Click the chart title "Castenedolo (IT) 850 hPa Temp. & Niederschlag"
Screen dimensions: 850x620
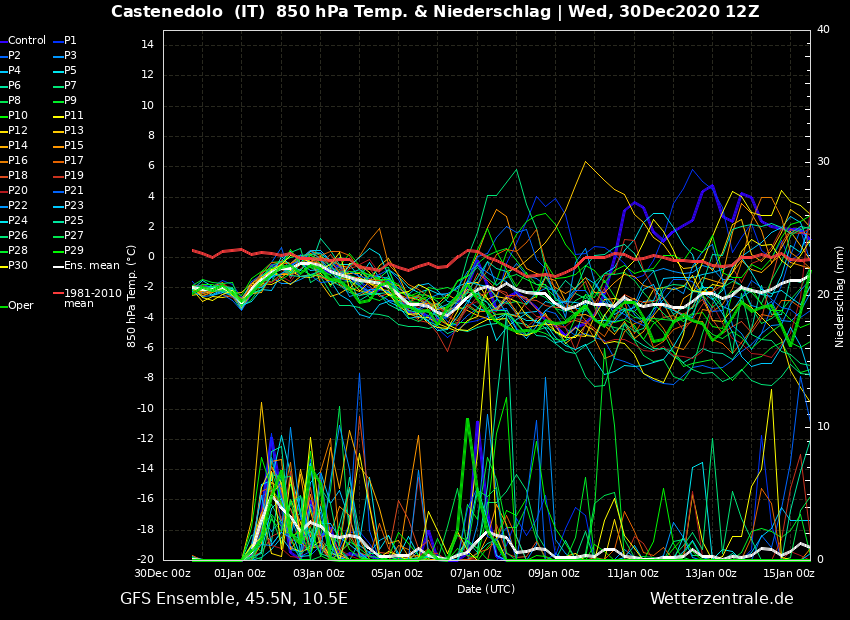[x=331, y=11]
